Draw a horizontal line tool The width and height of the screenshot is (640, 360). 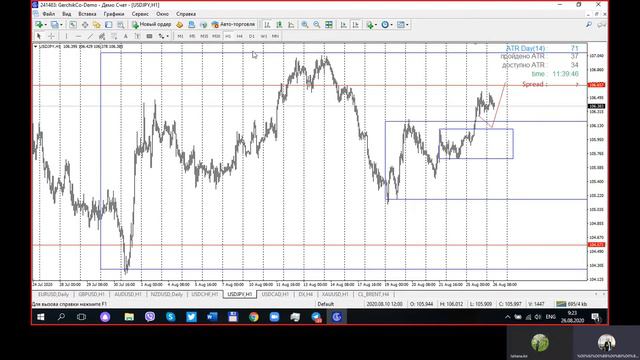pyautogui.click(x=78, y=36)
